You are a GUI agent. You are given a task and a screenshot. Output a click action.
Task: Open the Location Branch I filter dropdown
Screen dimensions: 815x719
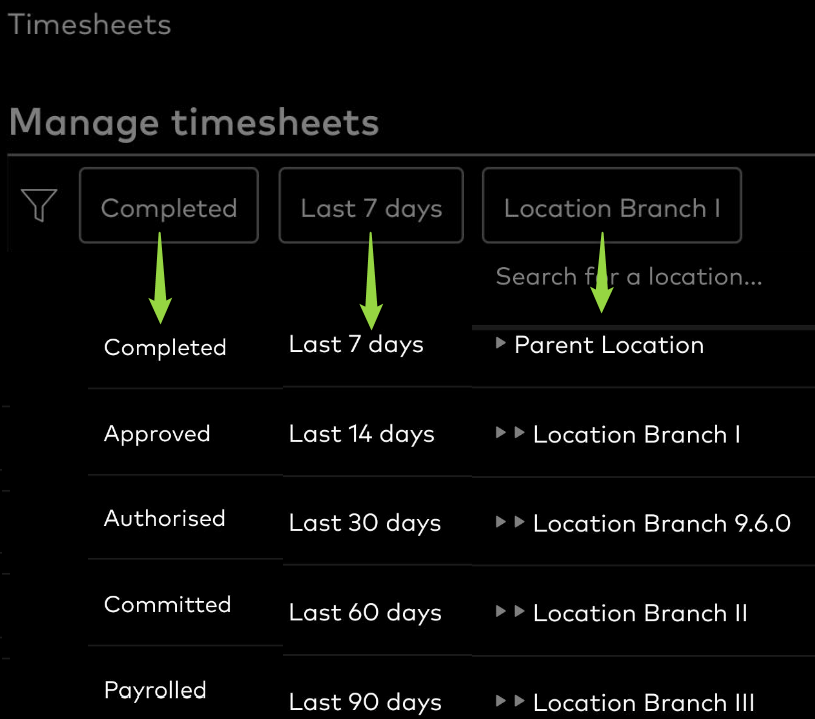point(612,205)
